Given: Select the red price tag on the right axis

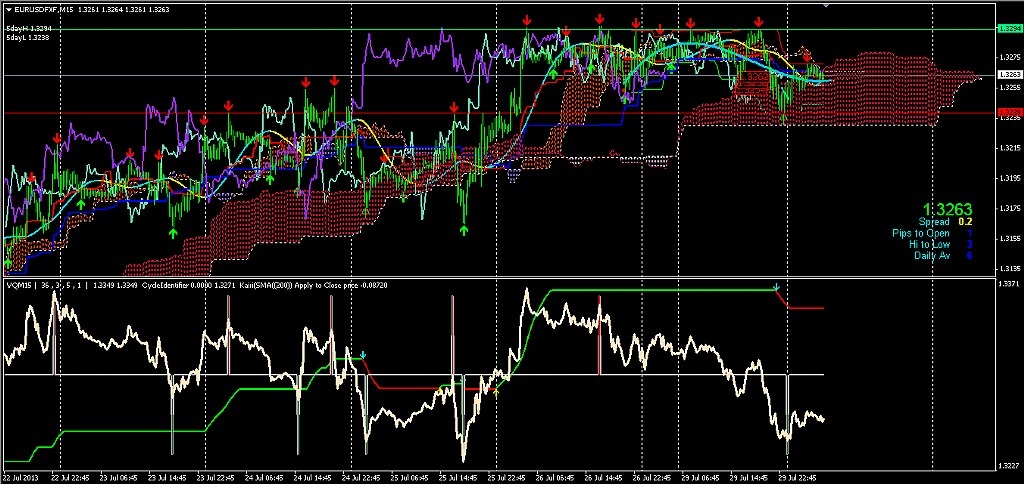Looking at the screenshot, I should tap(1008, 113).
